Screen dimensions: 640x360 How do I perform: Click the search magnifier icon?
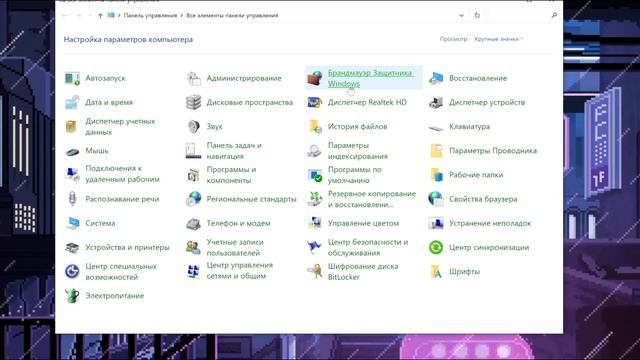click(x=554, y=16)
